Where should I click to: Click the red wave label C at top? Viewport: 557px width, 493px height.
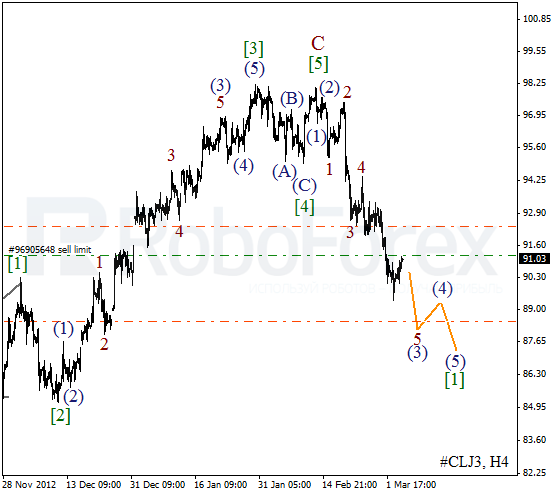coord(318,43)
